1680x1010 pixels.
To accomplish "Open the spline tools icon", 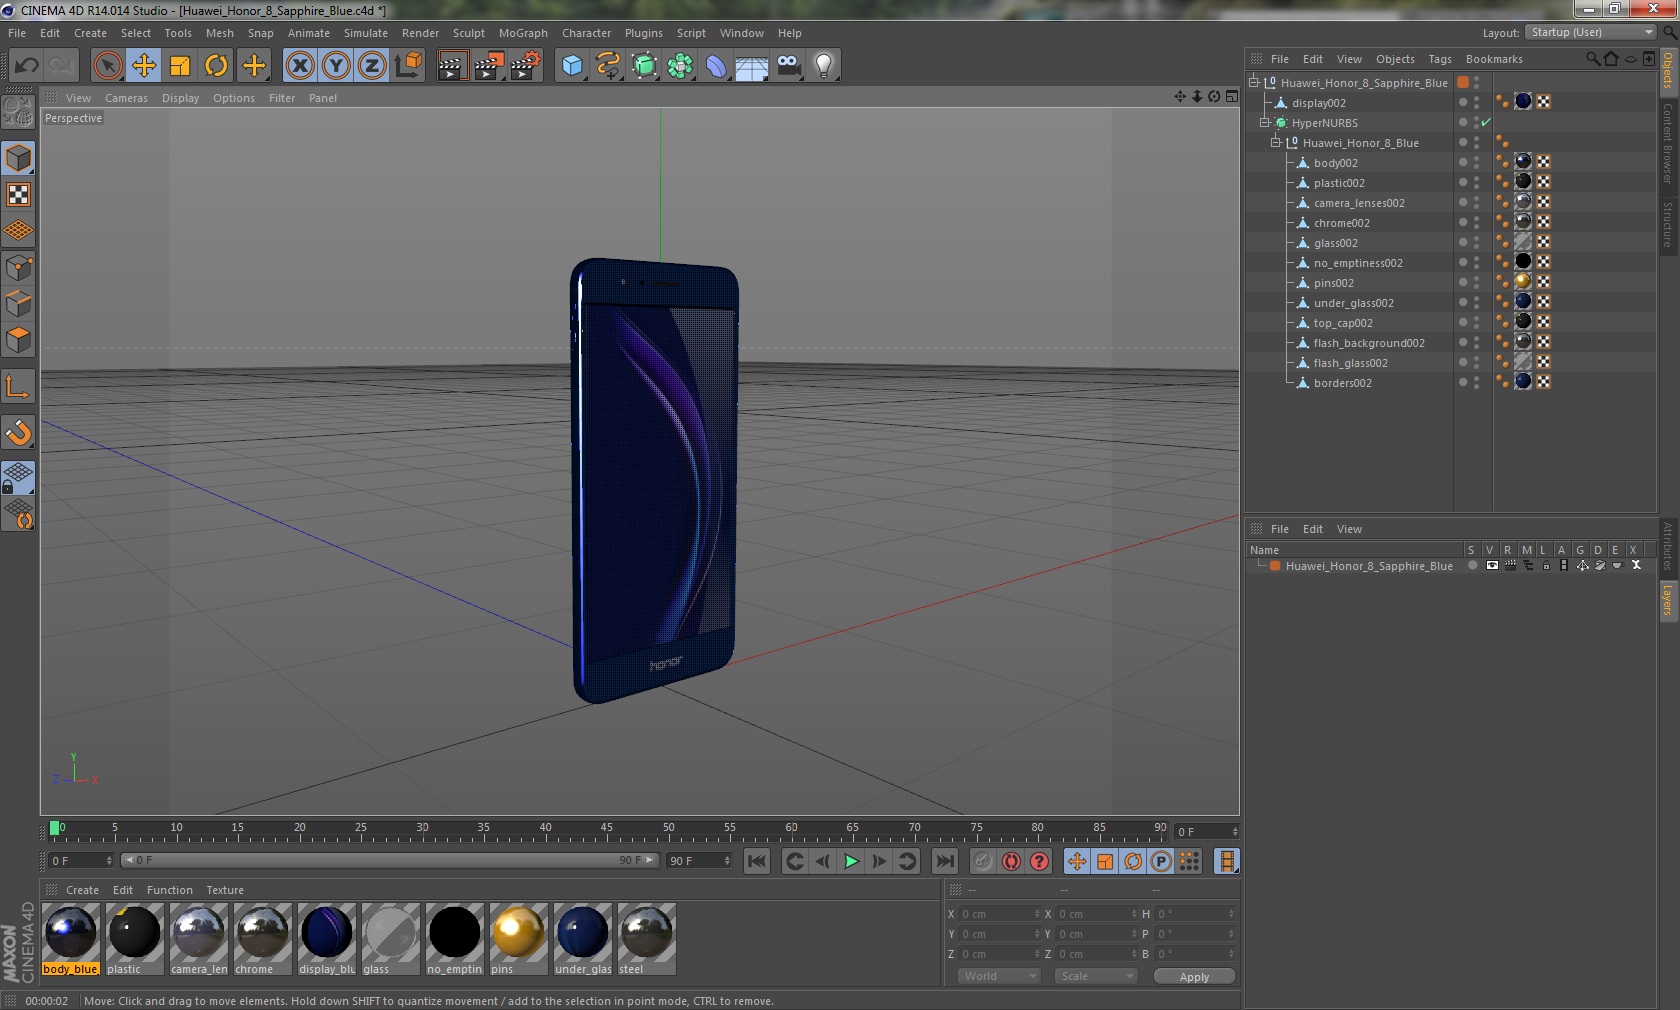I will (608, 66).
